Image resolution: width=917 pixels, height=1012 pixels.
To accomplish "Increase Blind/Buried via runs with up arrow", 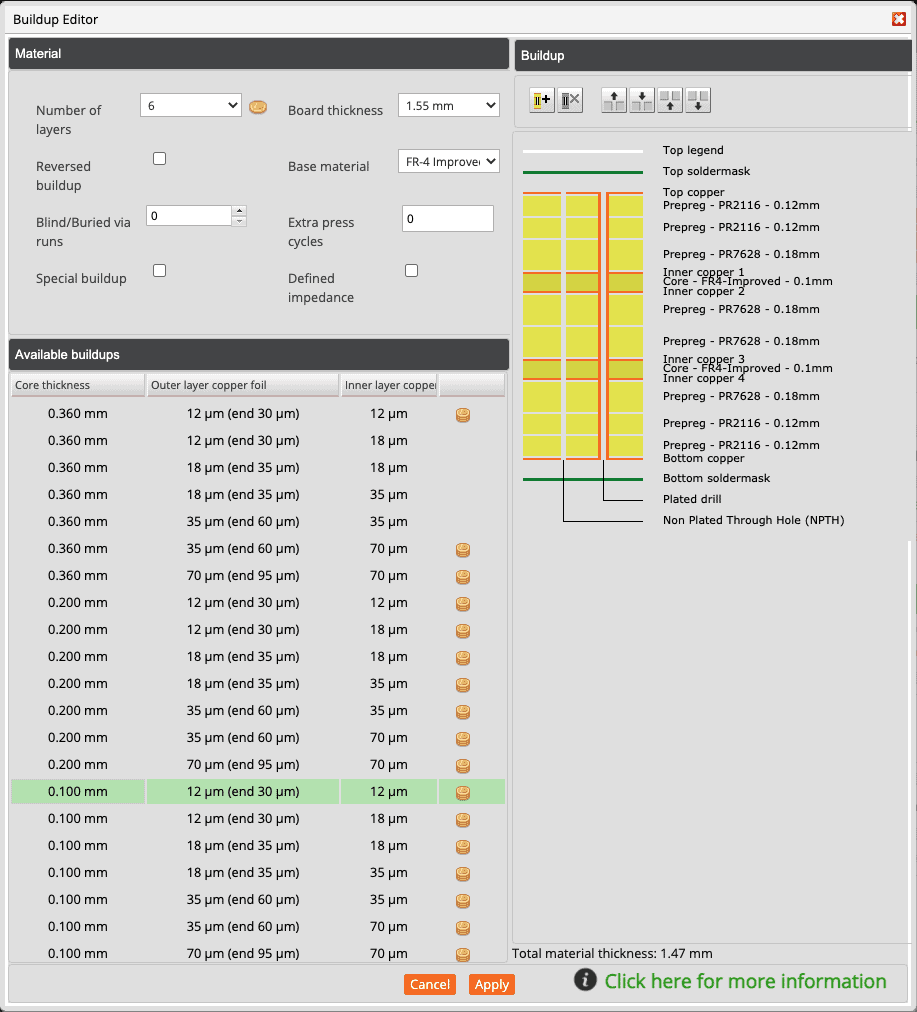I will 239,211.
